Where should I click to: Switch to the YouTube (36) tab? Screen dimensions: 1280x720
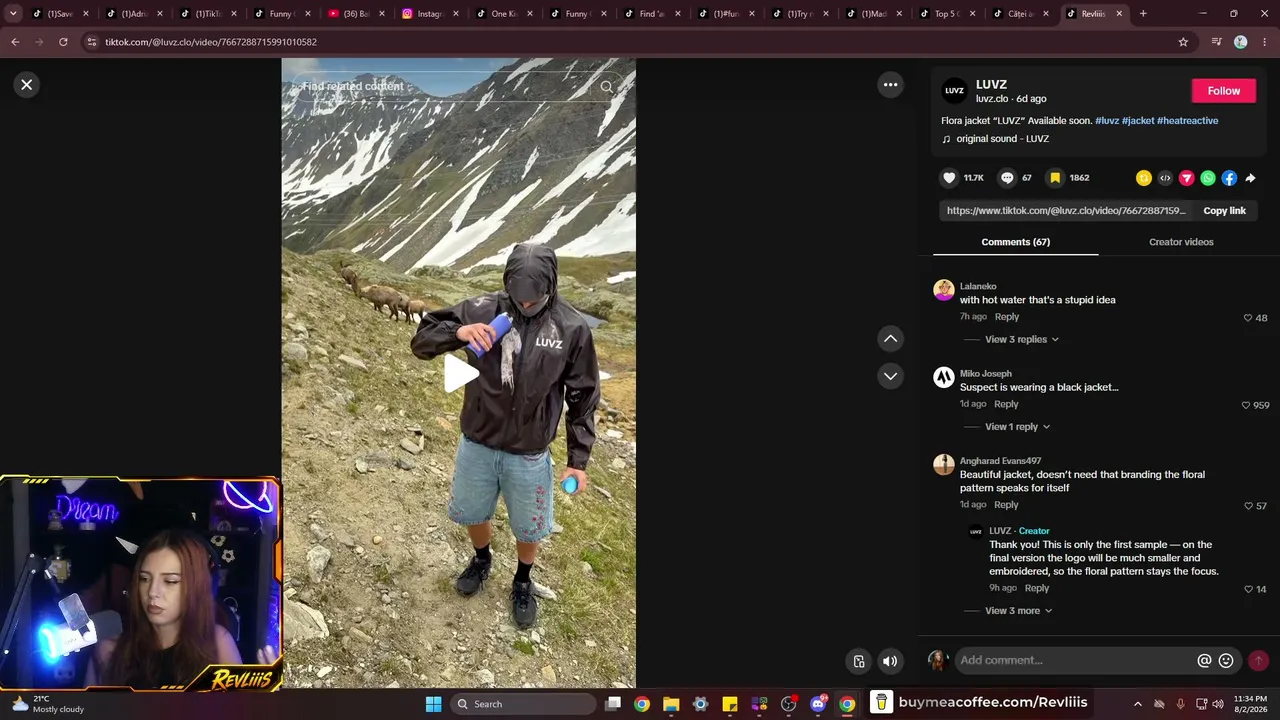tap(356, 14)
